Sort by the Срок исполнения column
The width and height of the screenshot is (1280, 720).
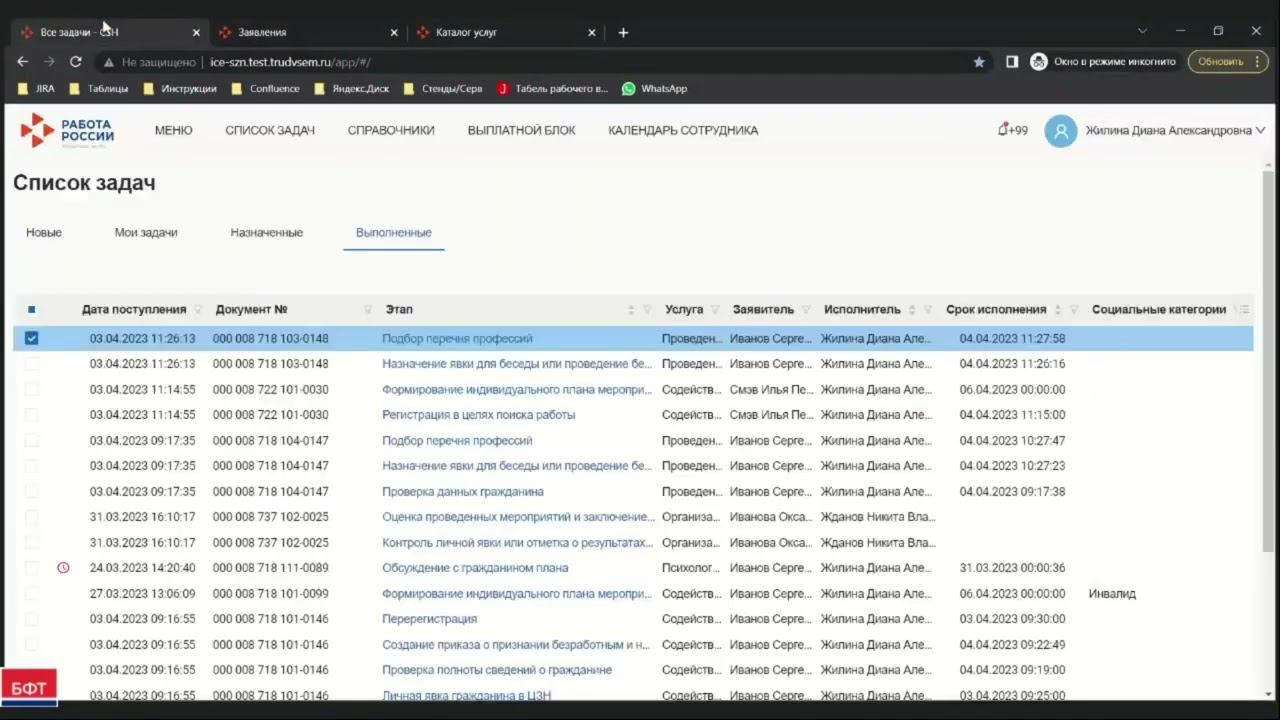(1057, 310)
